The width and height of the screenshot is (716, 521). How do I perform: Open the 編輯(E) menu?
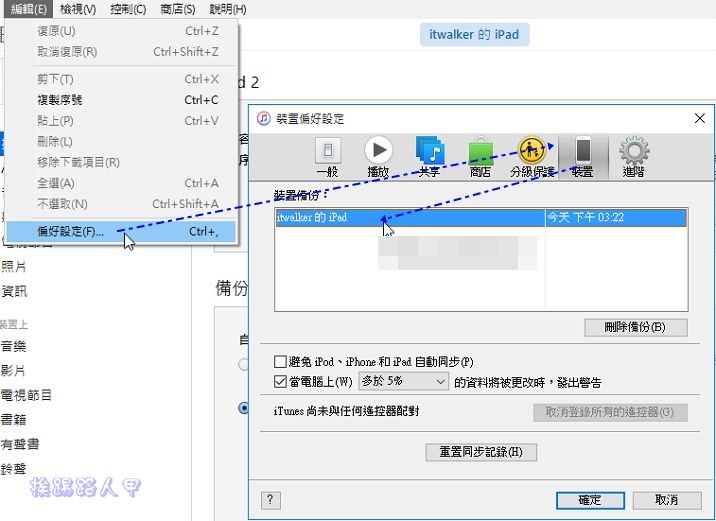coord(28,9)
